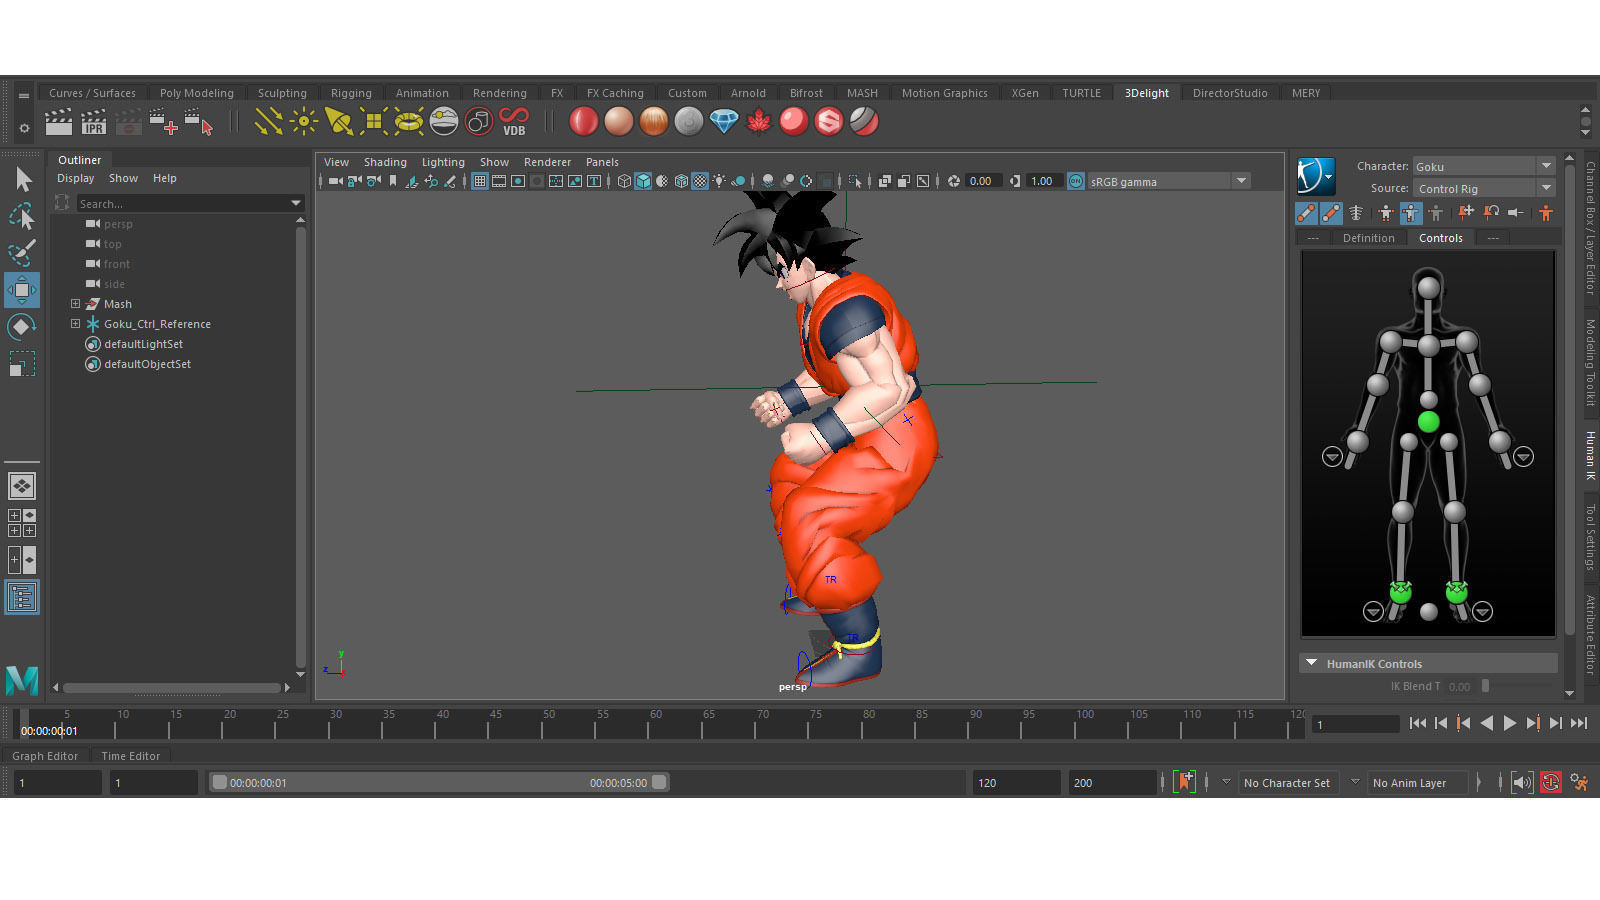Step to the next key
This screenshot has width=1600, height=900.
coord(1533,723)
